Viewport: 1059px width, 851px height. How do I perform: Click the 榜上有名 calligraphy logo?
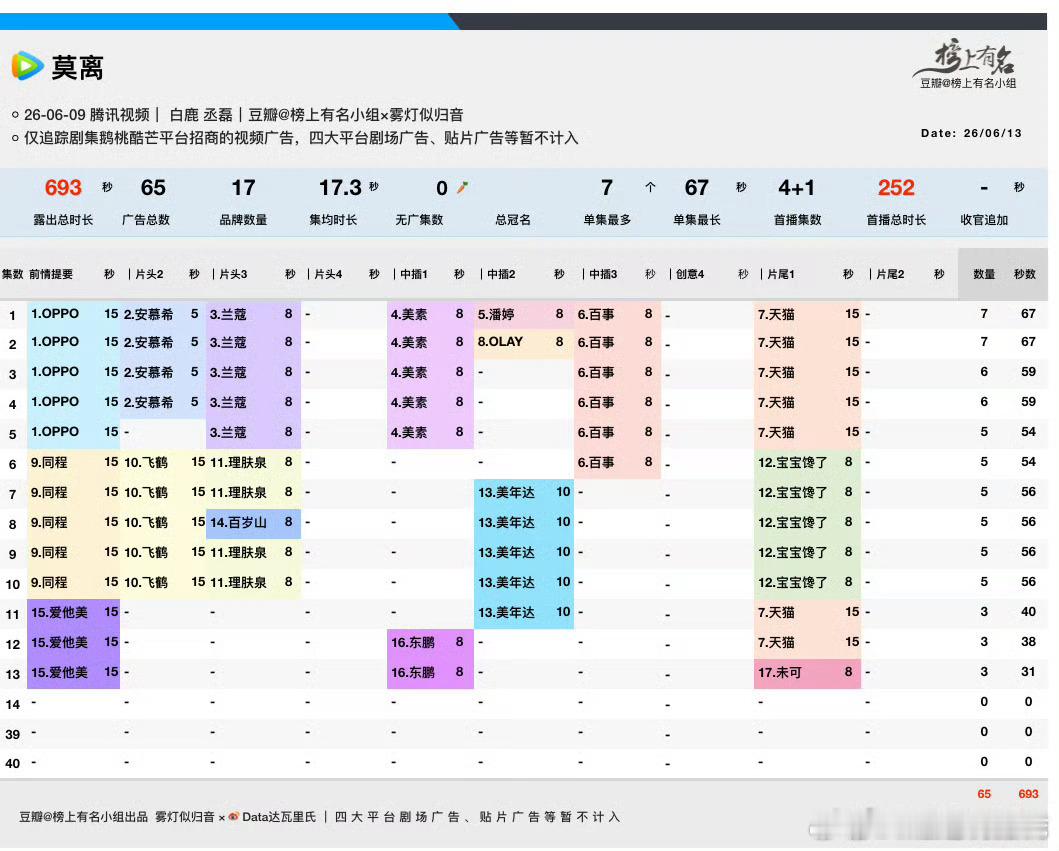(x=966, y=57)
